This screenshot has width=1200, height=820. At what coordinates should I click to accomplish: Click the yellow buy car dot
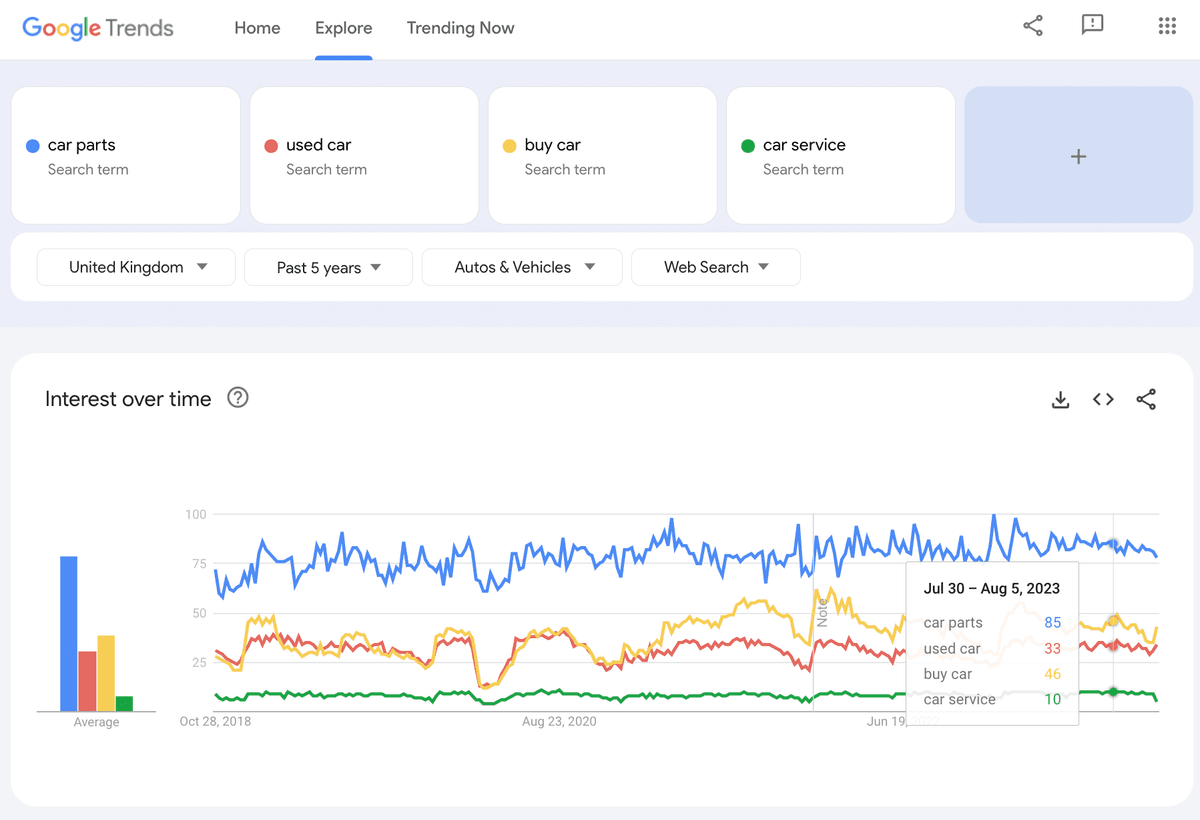[x=509, y=146]
